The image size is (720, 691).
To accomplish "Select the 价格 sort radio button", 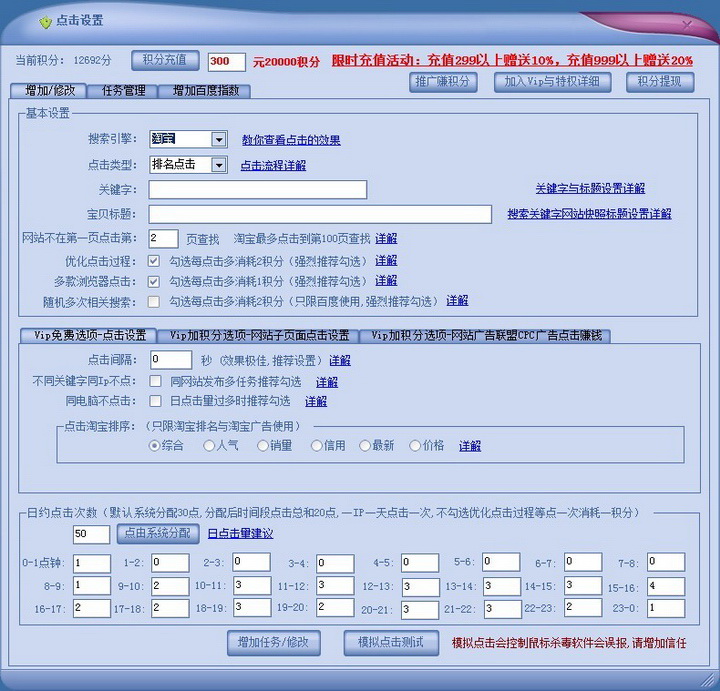I will 415,445.
